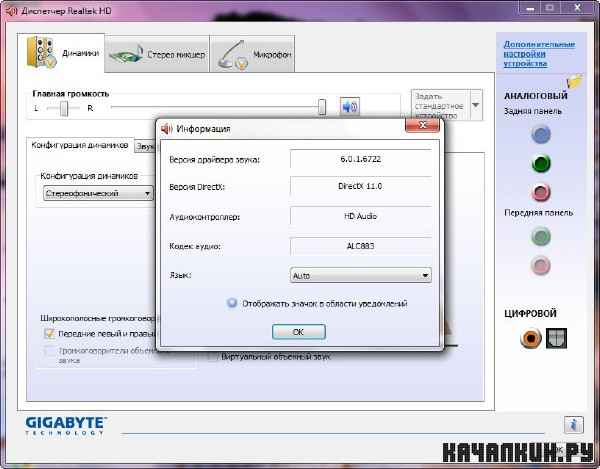Click the speaker icon in Информация dialog title
Screen dimensions: 600x469
pyautogui.click(x=167, y=129)
